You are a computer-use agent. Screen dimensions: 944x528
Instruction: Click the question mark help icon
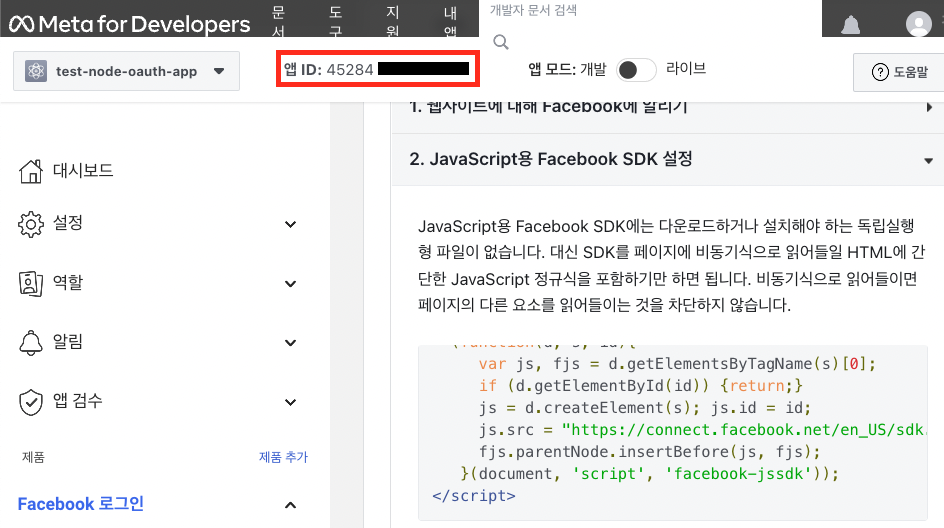pos(880,72)
